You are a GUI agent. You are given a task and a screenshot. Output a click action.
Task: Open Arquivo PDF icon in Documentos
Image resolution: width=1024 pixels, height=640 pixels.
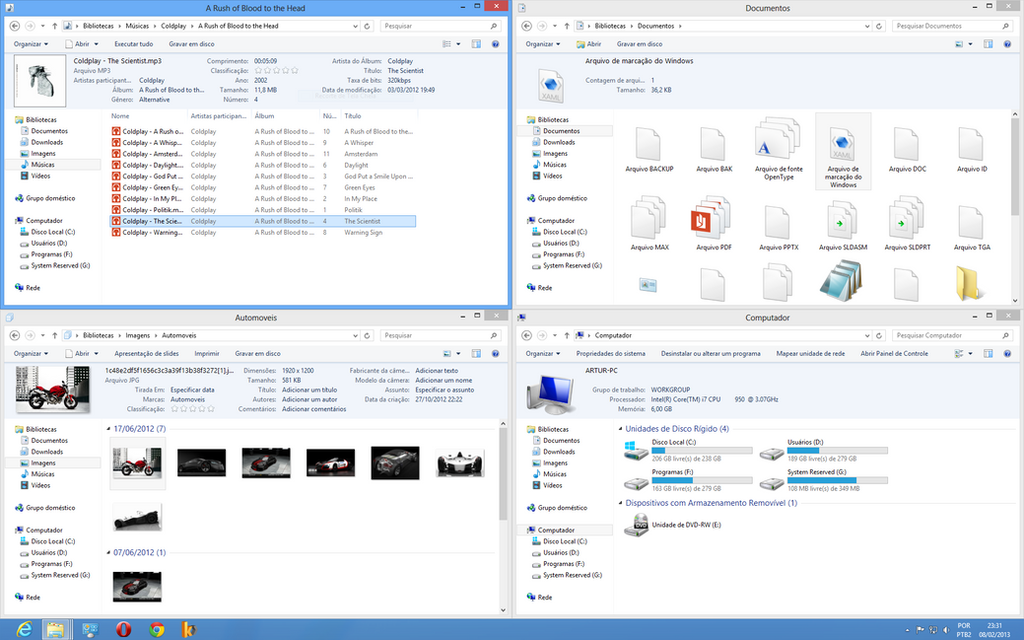pos(713,223)
